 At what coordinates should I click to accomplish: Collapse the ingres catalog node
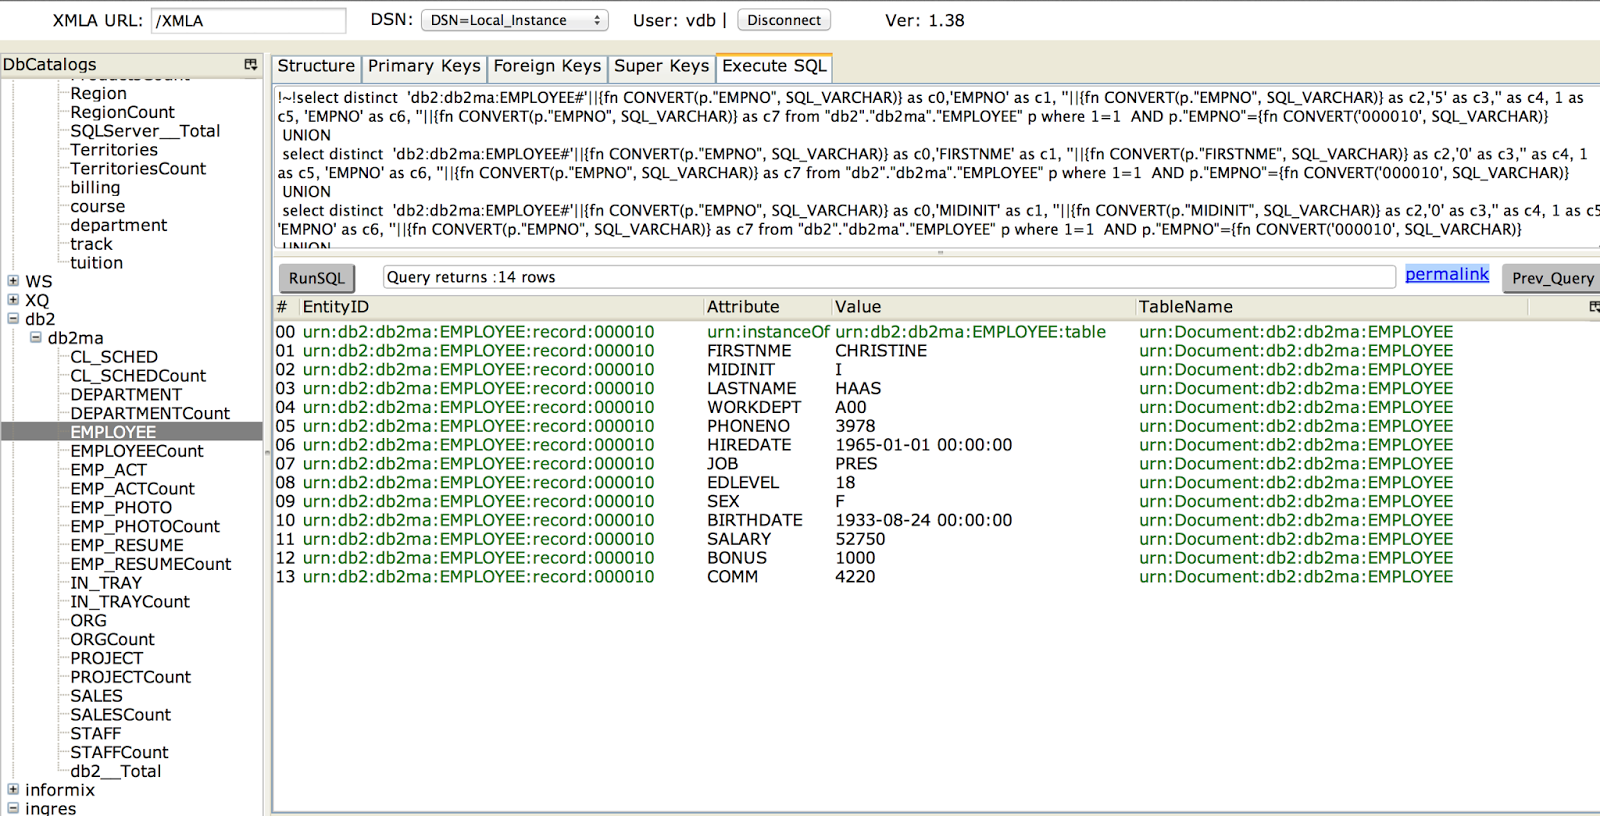pos(13,808)
